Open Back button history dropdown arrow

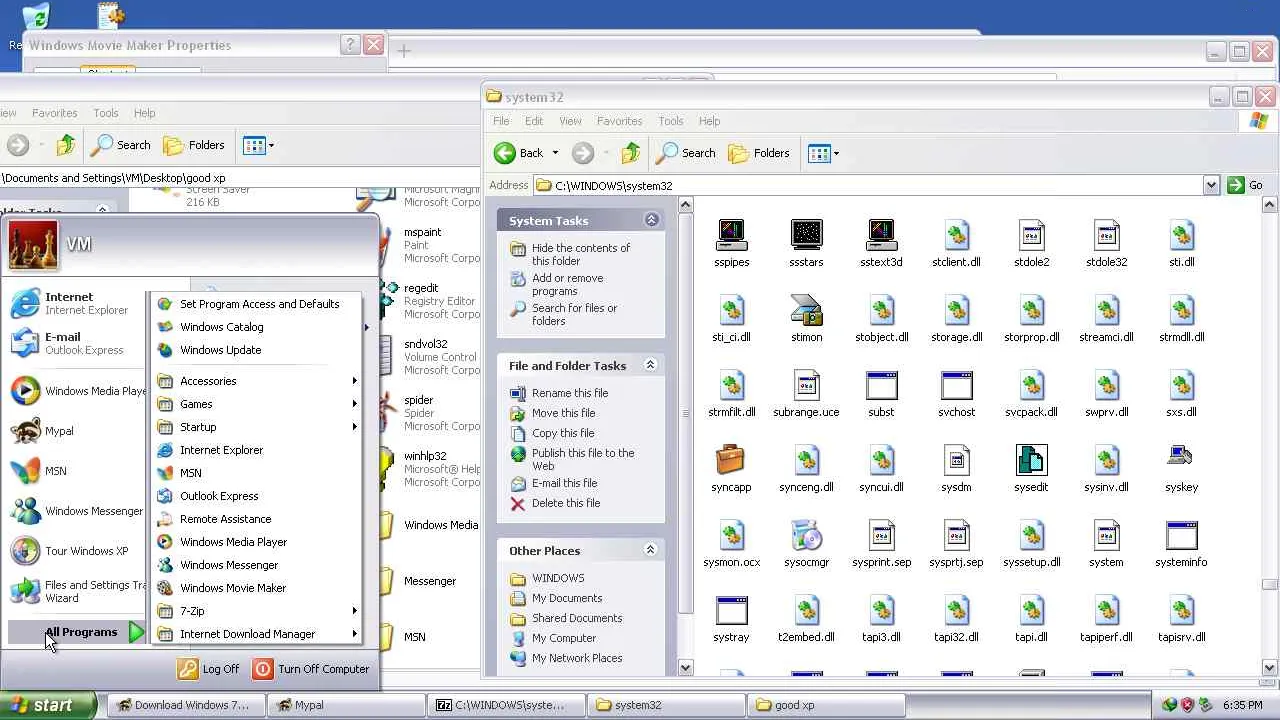click(555, 153)
